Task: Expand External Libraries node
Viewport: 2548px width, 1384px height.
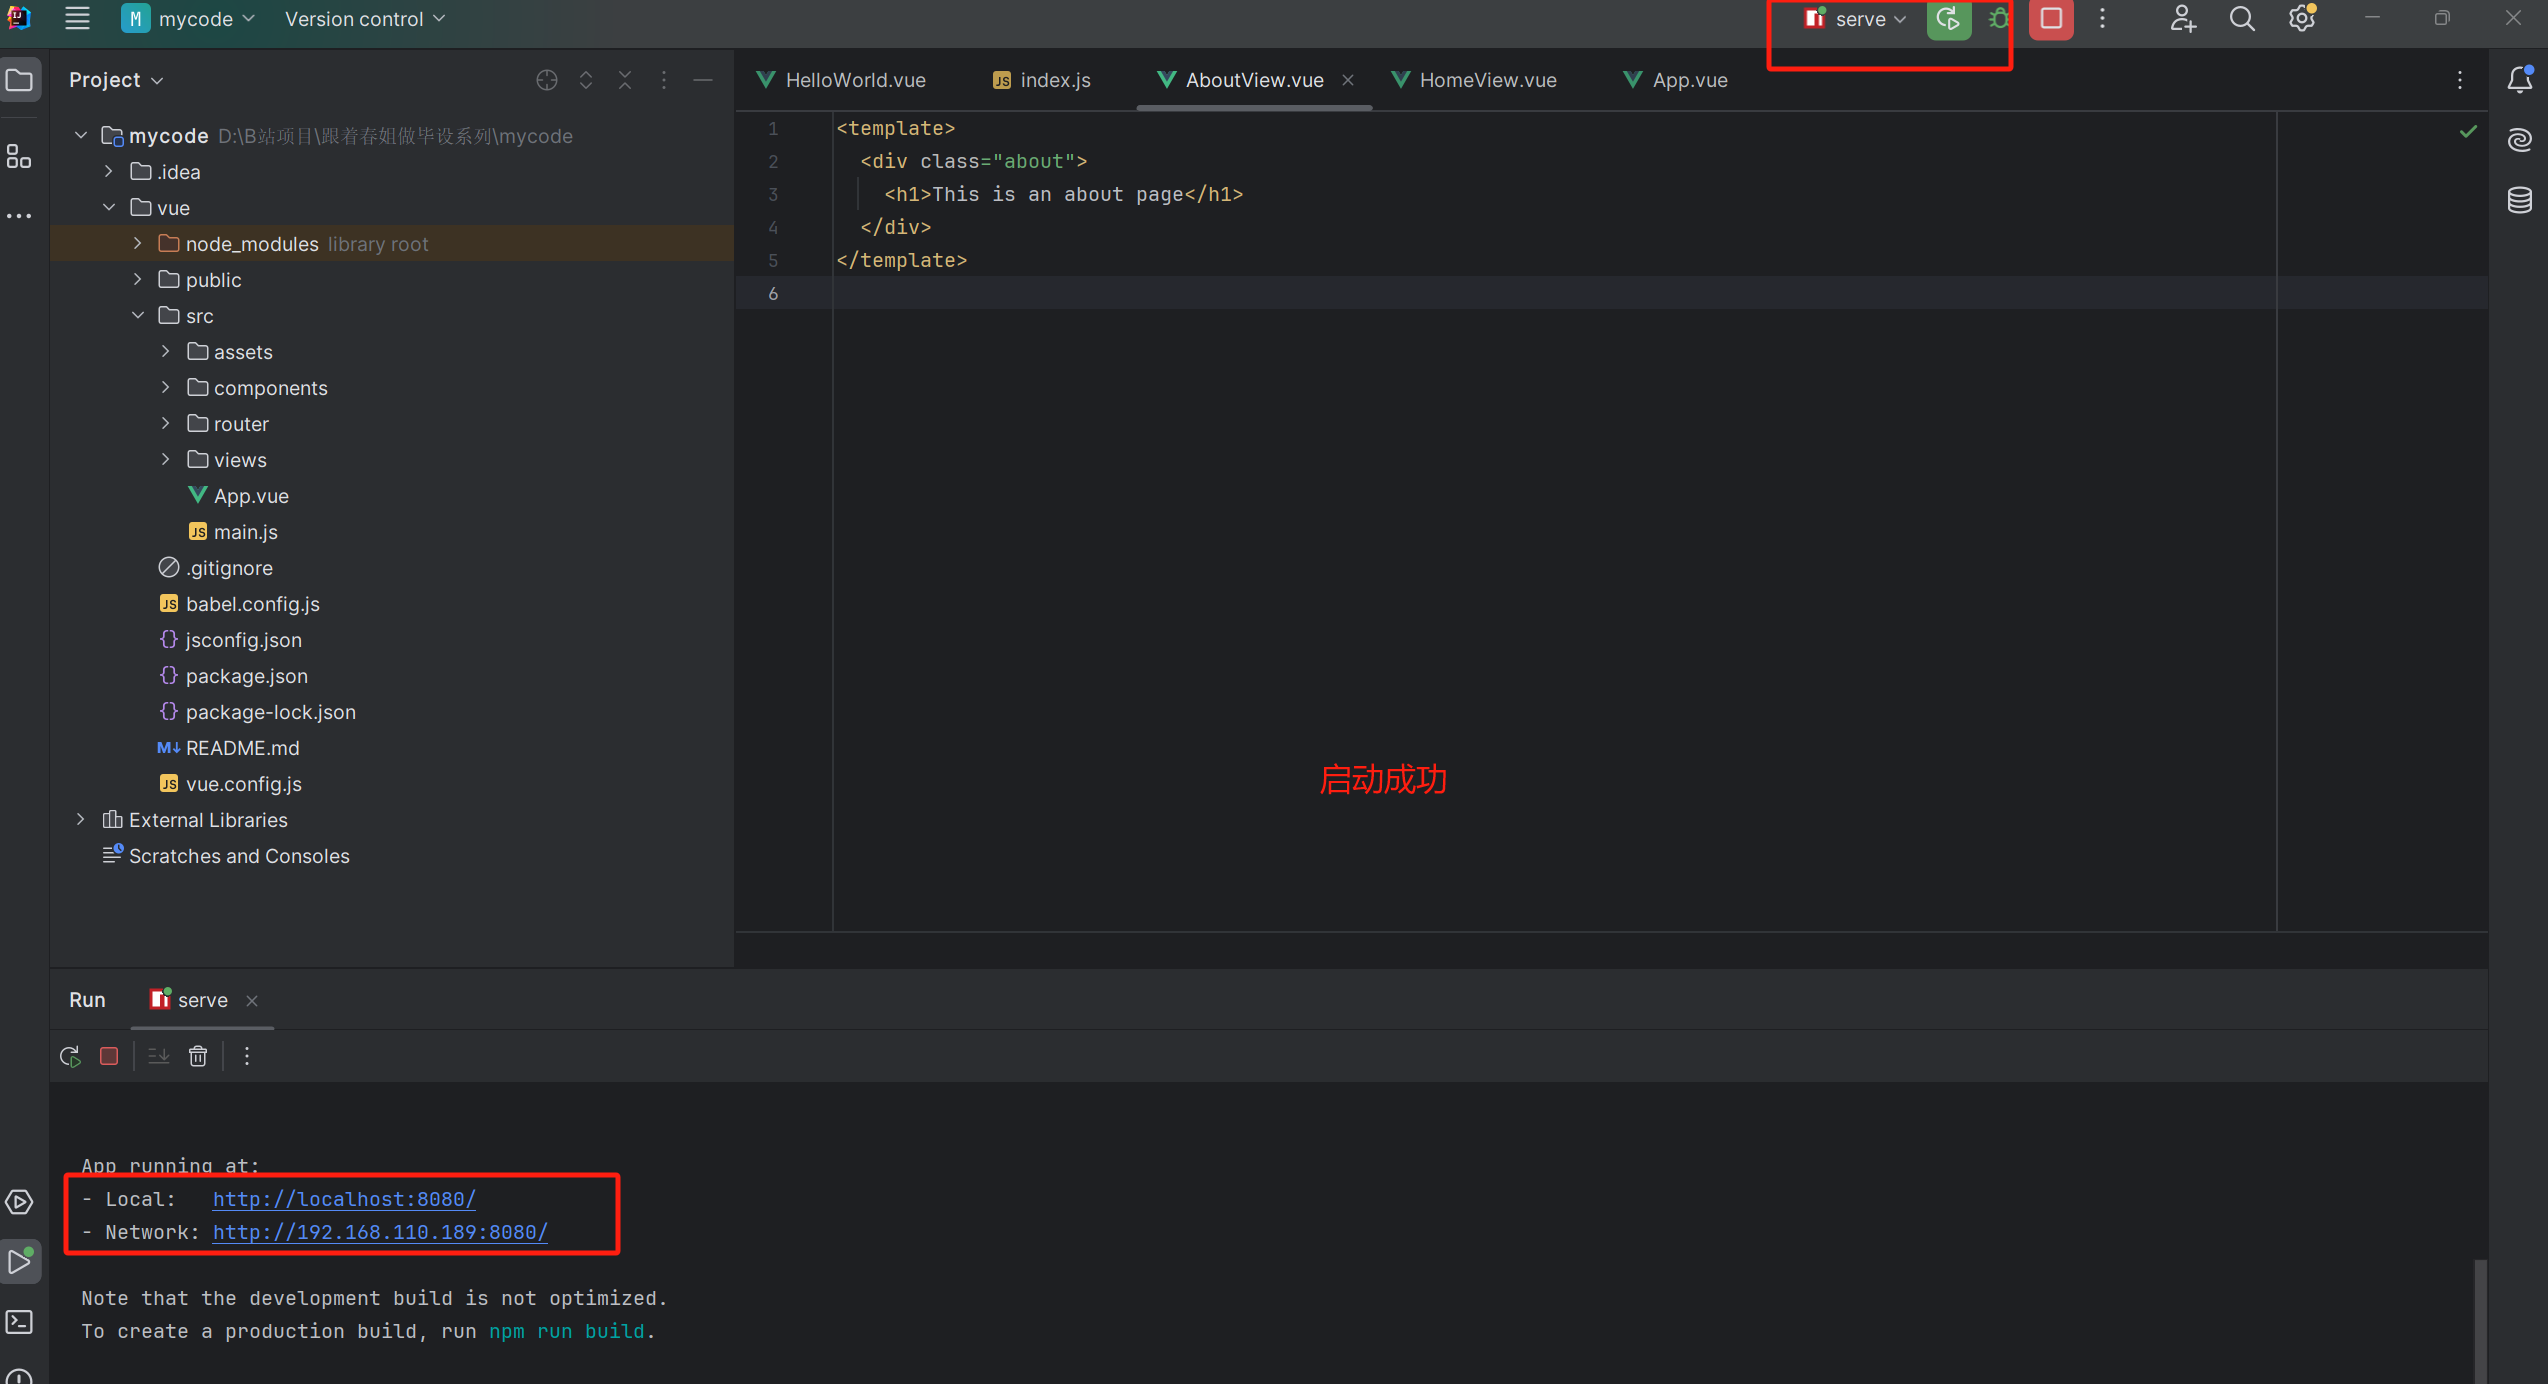Action: (81, 819)
